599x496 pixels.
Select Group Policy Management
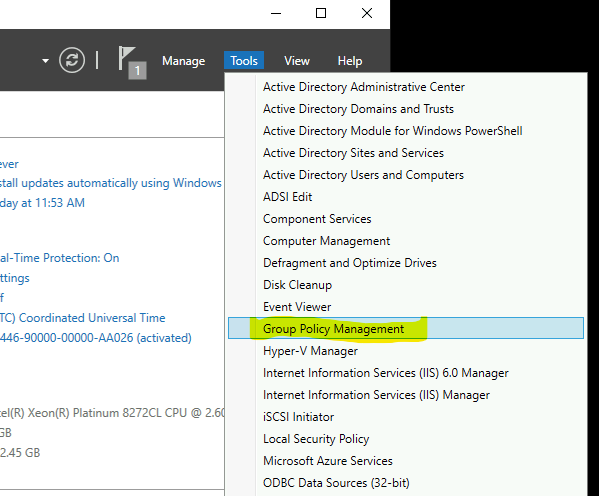pos(406,328)
